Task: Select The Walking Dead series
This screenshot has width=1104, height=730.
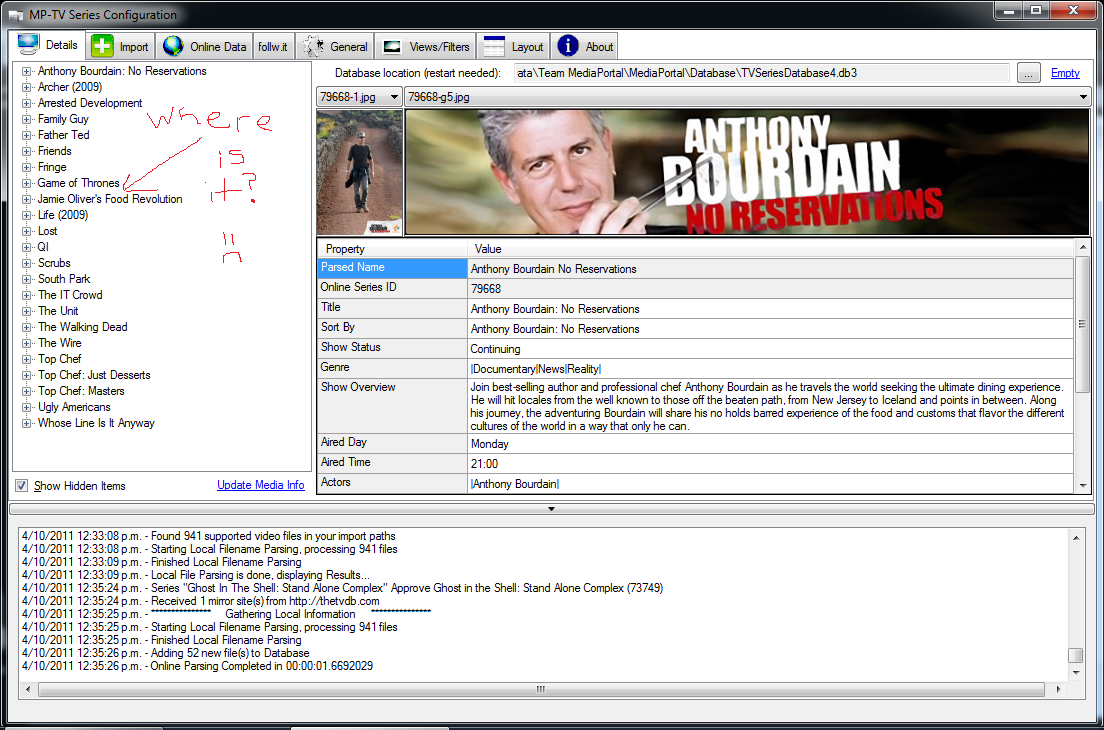Action: click(x=82, y=327)
